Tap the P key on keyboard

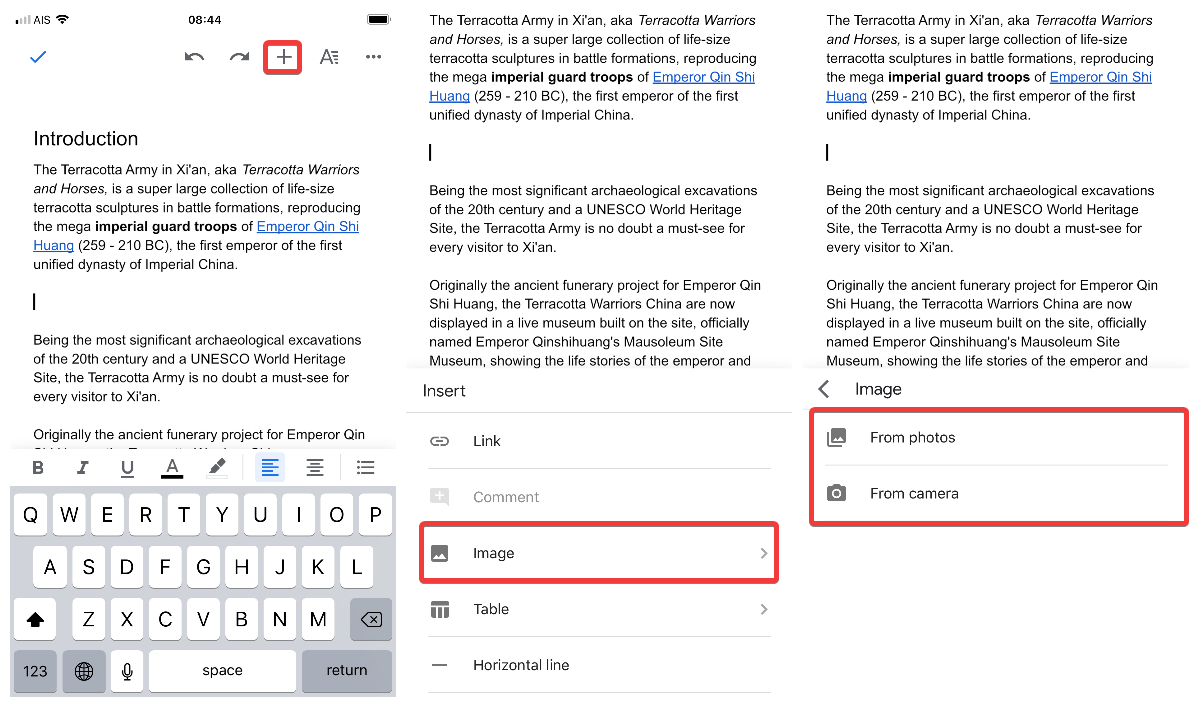click(x=375, y=515)
